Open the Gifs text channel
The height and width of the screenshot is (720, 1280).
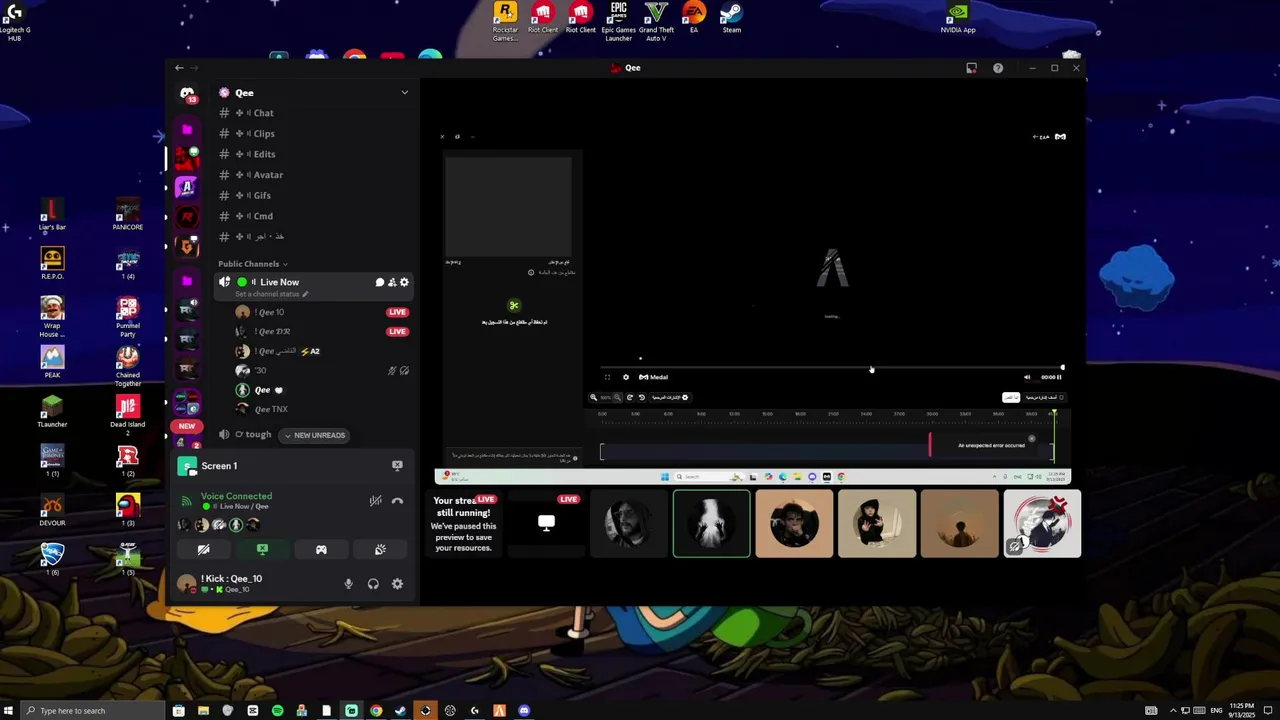tap(312, 195)
